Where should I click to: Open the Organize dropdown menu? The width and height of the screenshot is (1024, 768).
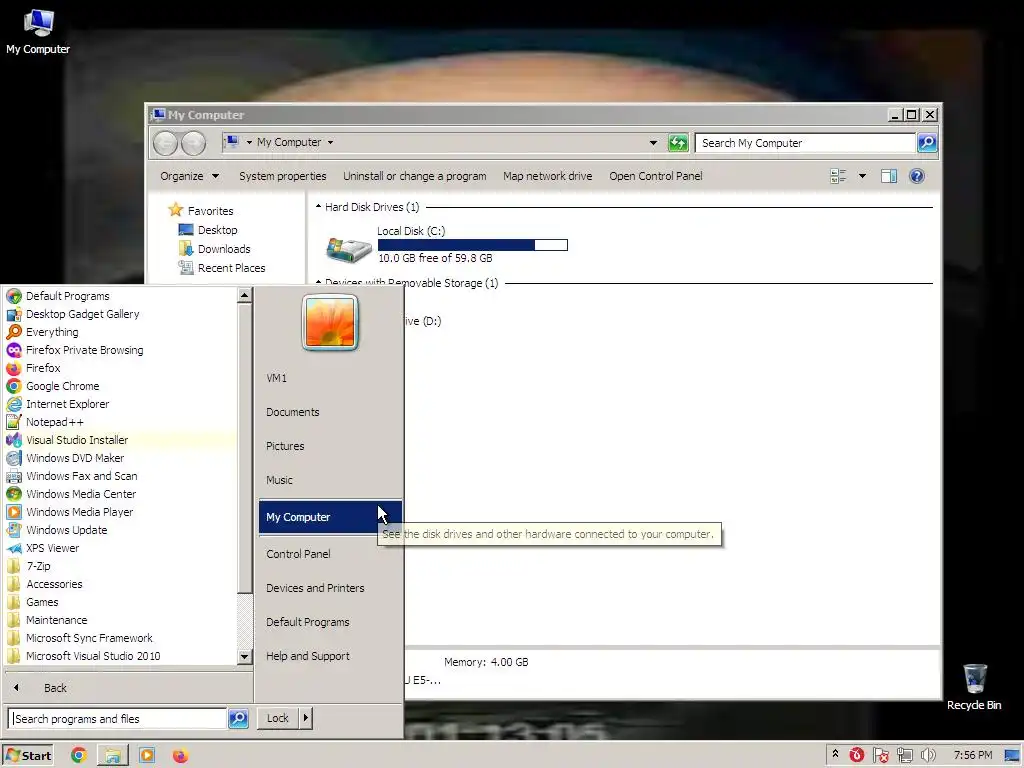coord(189,176)
